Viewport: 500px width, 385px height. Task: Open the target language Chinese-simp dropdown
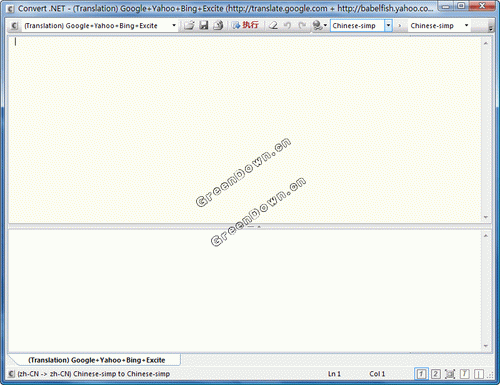tap(466, 25)
